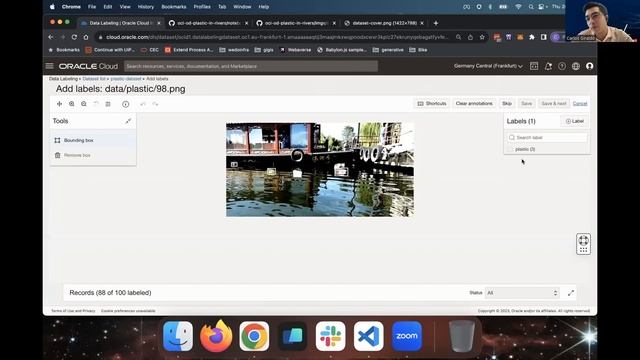Click the 98.png image canvas
Image resolution: width=640 pixels, height=360 pixels.
(320, 169)
